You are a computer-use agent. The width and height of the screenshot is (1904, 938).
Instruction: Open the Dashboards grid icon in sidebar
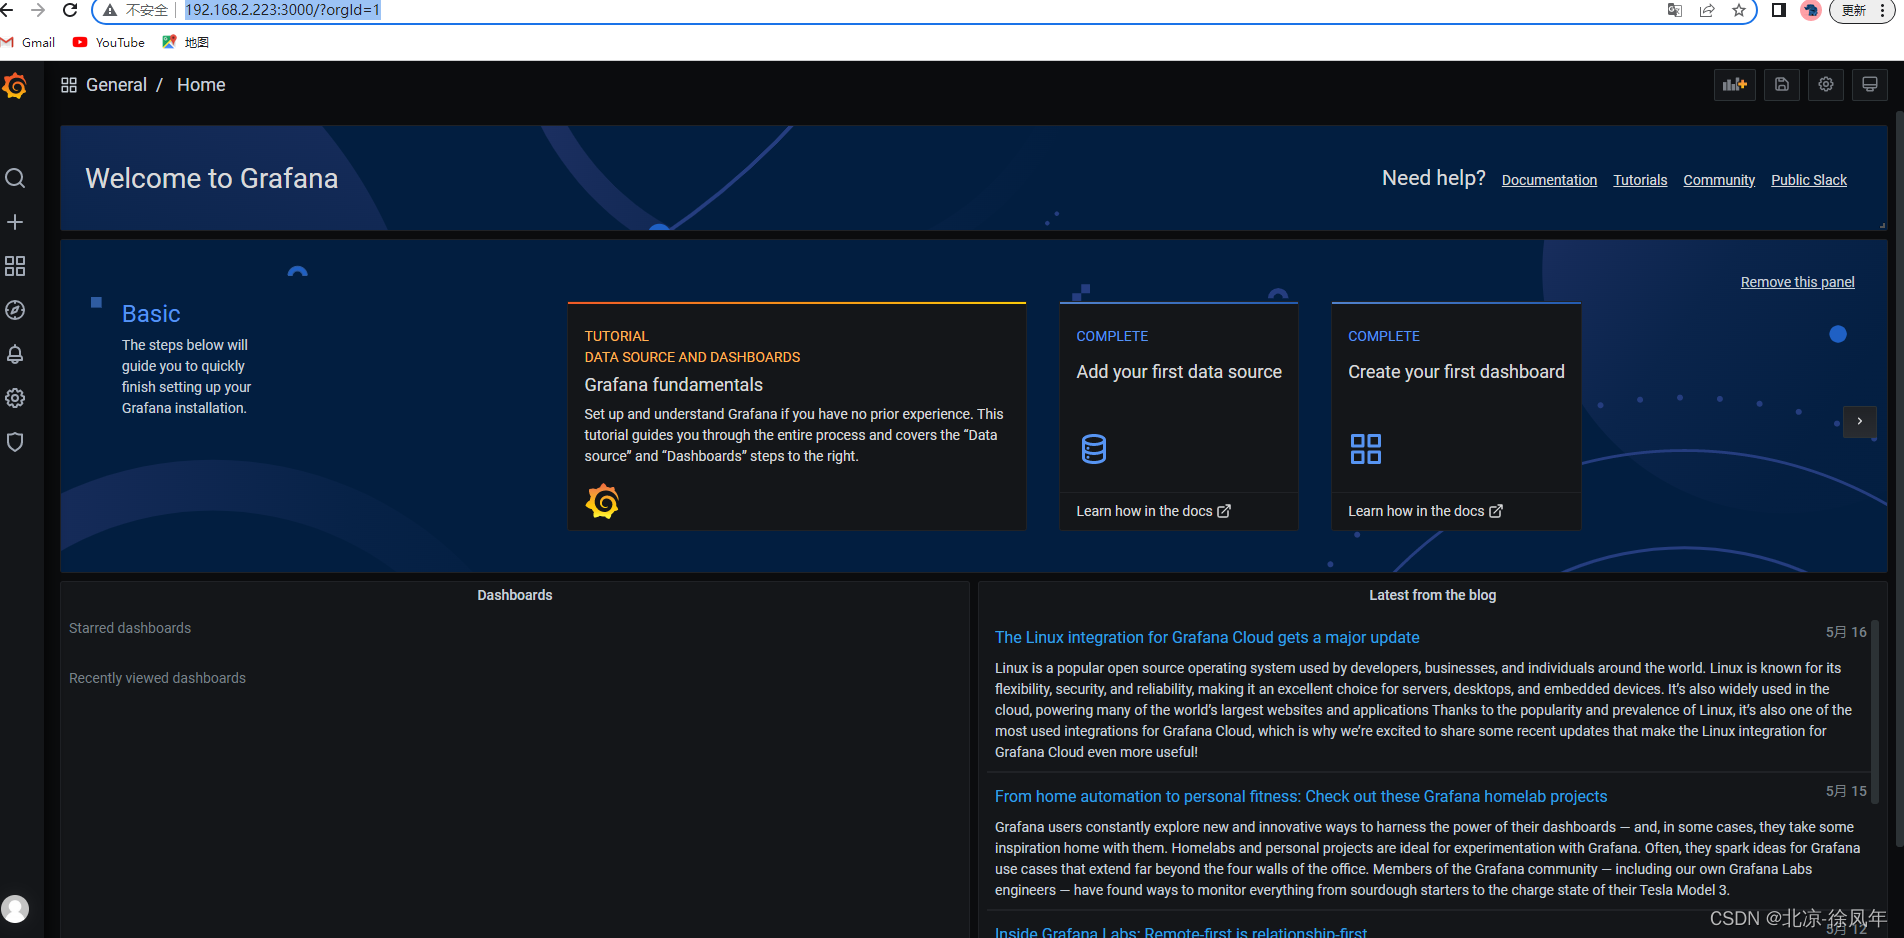15,266
